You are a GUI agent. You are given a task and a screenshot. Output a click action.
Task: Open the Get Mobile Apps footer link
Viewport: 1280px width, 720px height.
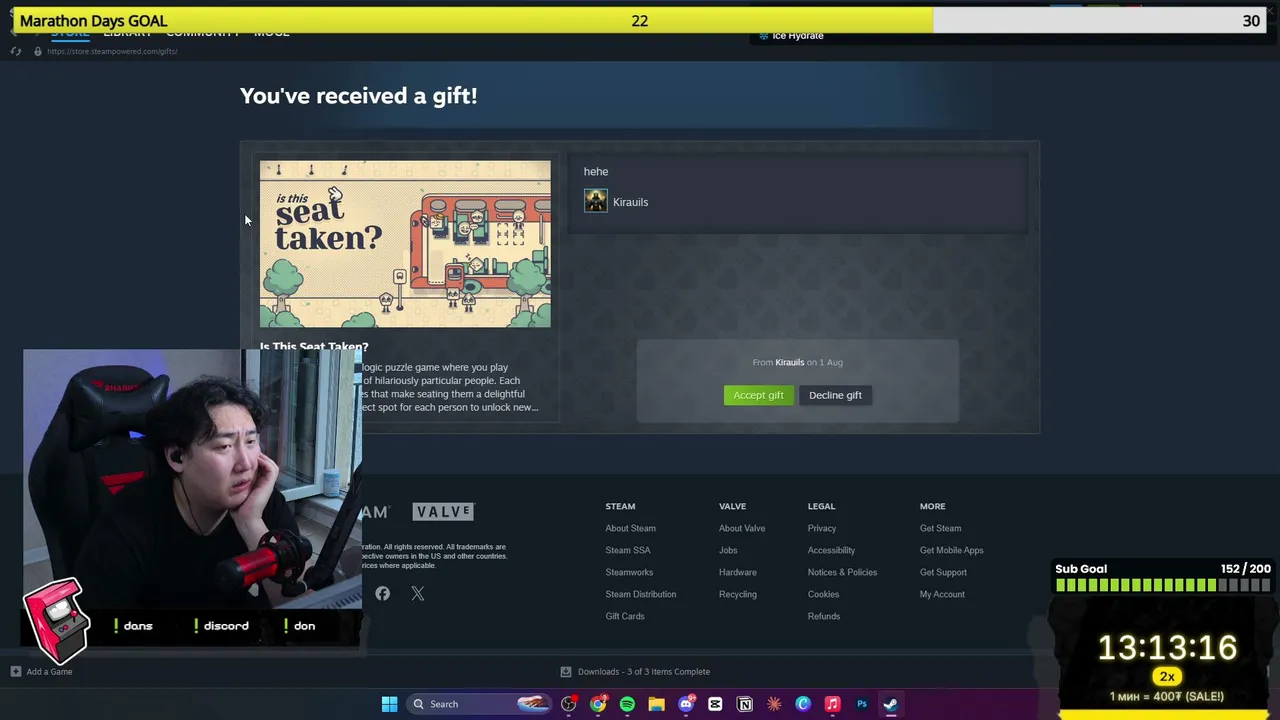click(x=951, y=550)
